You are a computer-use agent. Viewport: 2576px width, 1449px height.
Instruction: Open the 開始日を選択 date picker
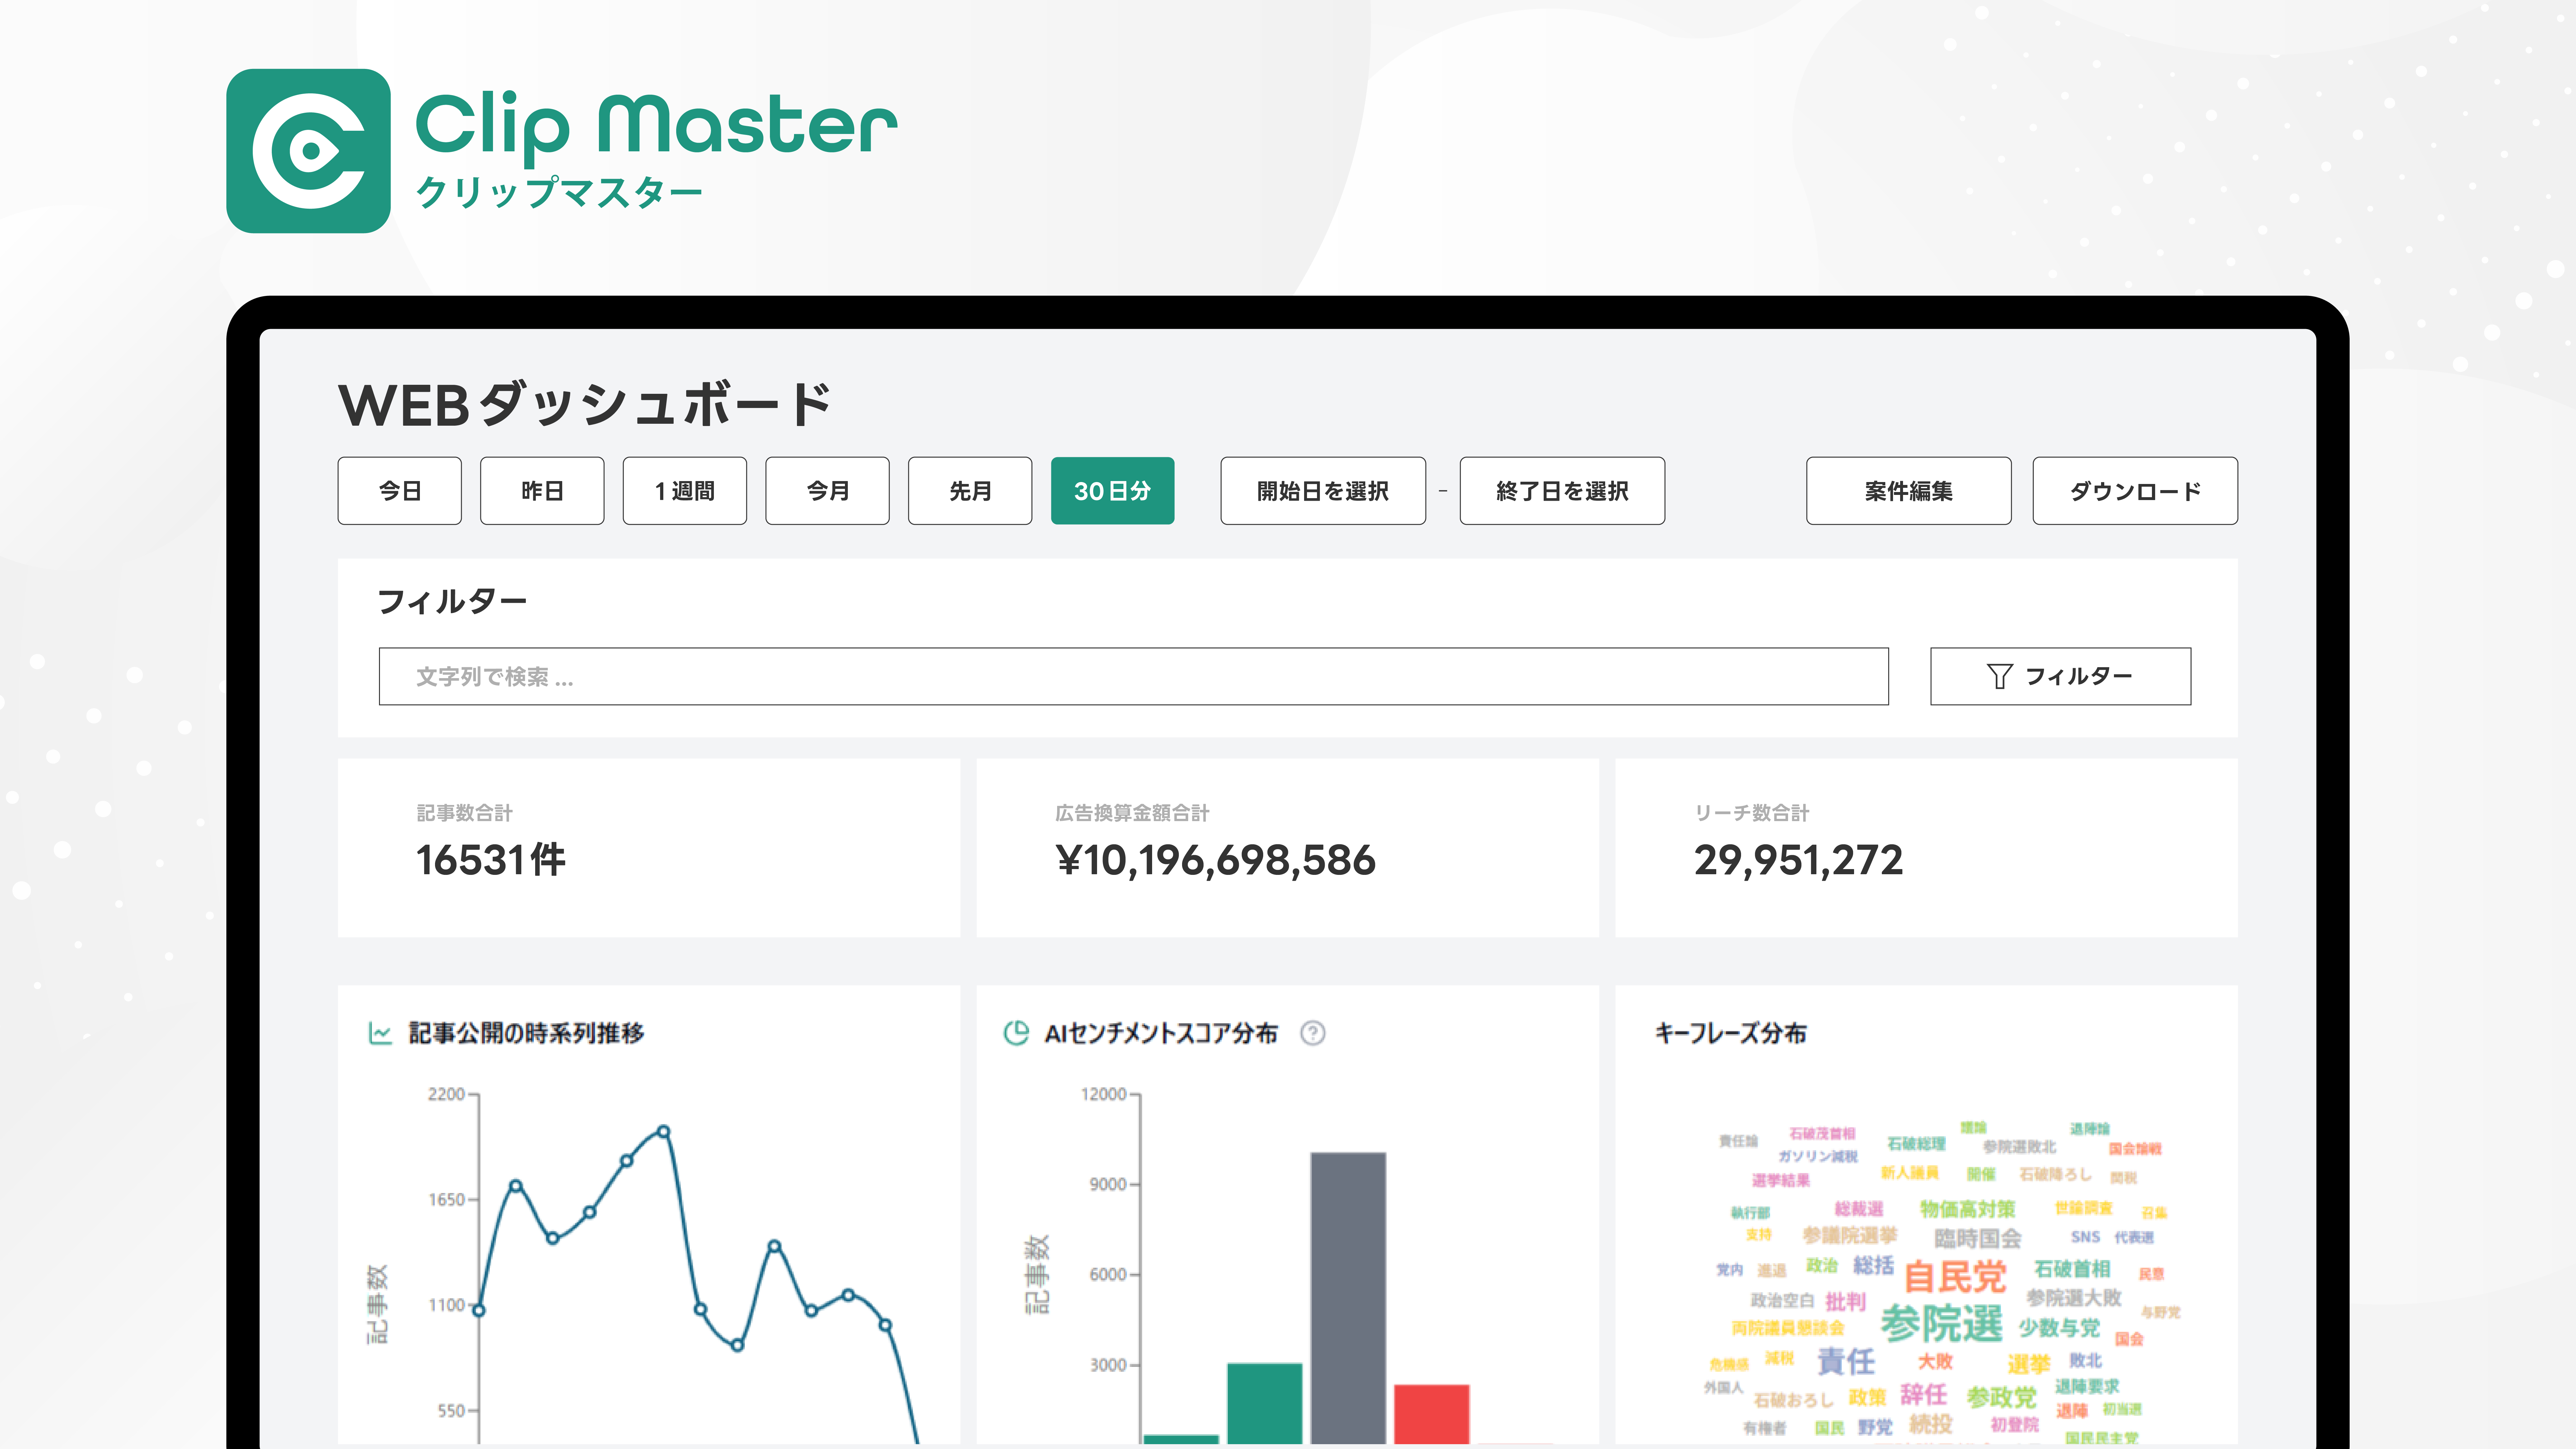point(1323,491)
